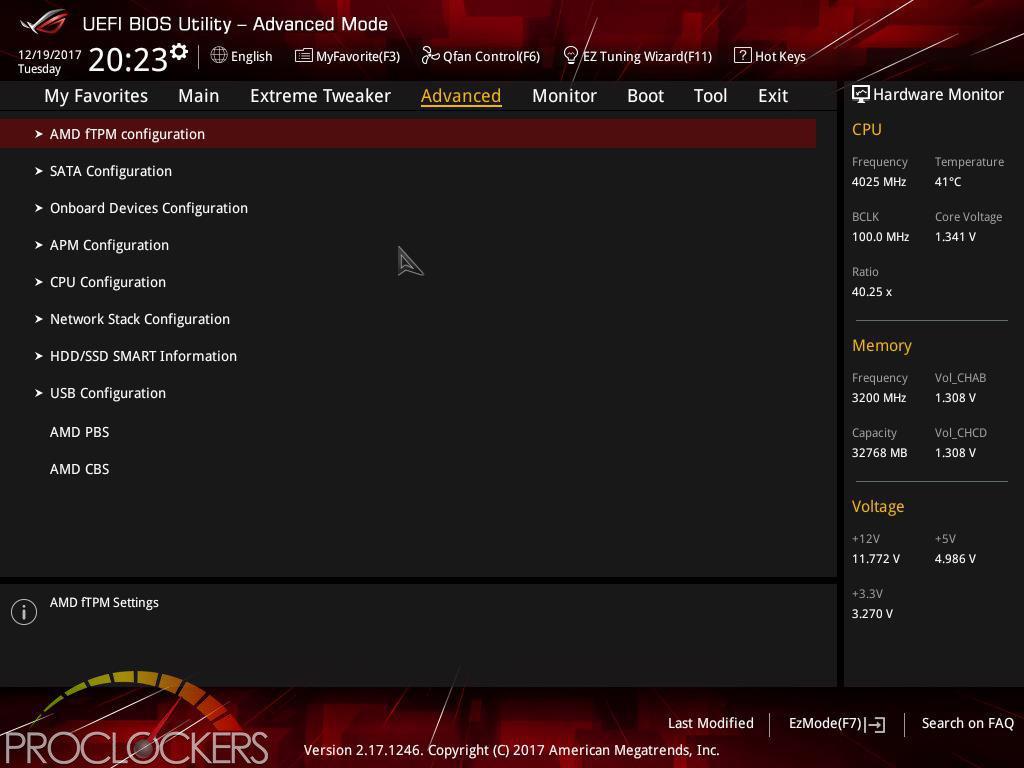This screenshot has height=768, width=1024.
Task: Open MyFavorite via its list icon
Action: [x=303, y=56]
